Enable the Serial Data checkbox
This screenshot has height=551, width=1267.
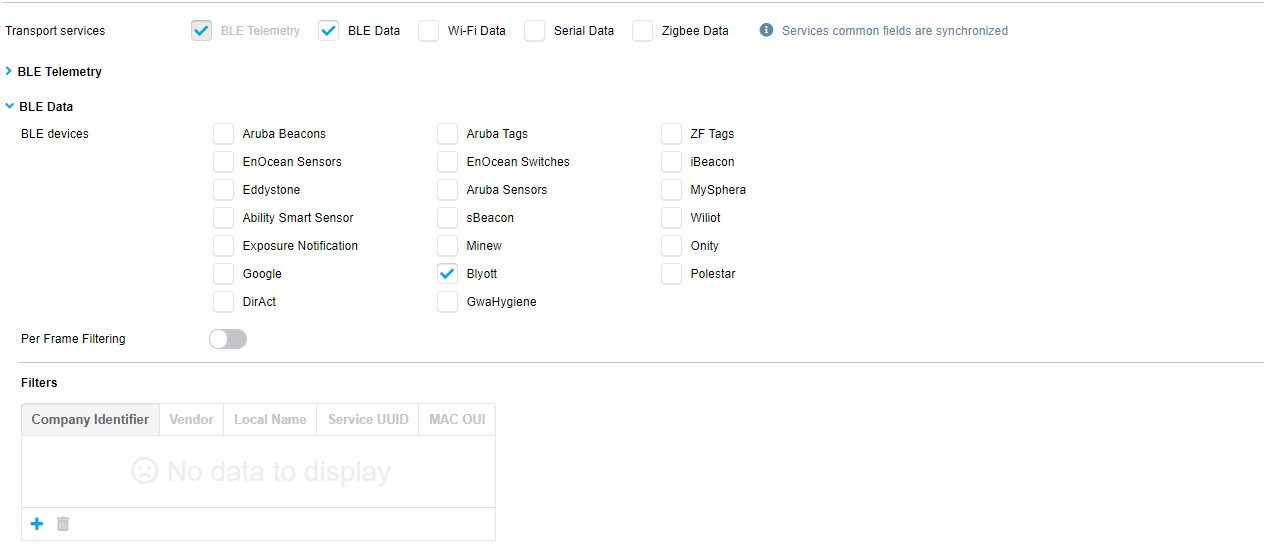point(535,31)
